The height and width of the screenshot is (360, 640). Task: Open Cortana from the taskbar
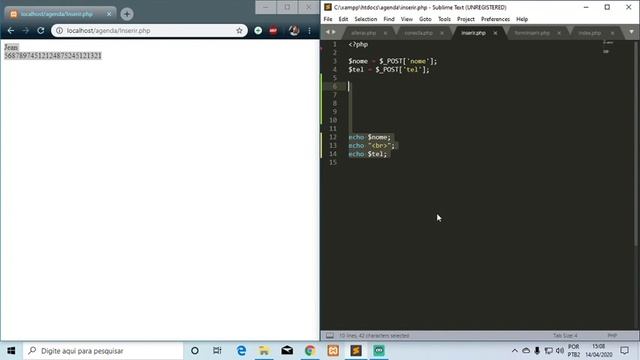(x=195, y=351)
